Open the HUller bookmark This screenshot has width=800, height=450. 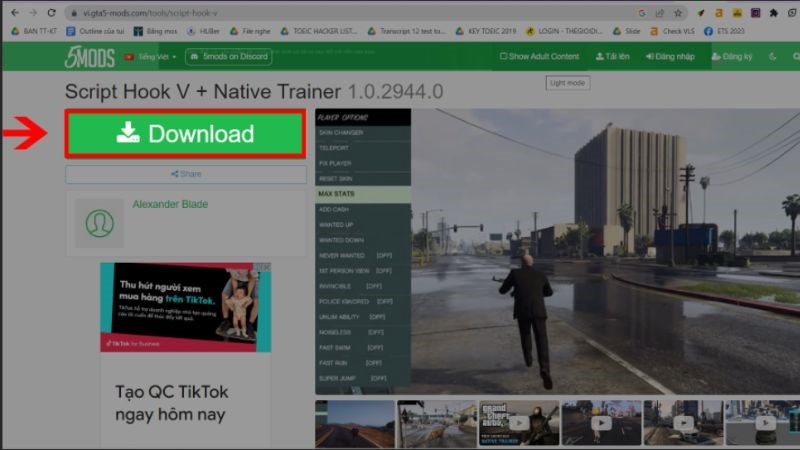tap(203, 31)
